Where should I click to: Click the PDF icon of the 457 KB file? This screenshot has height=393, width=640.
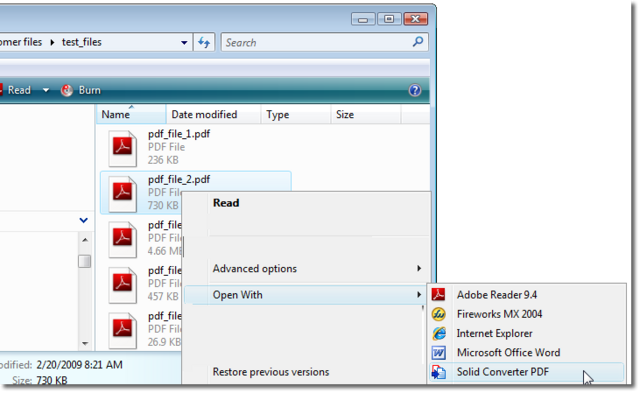[122, 285]
